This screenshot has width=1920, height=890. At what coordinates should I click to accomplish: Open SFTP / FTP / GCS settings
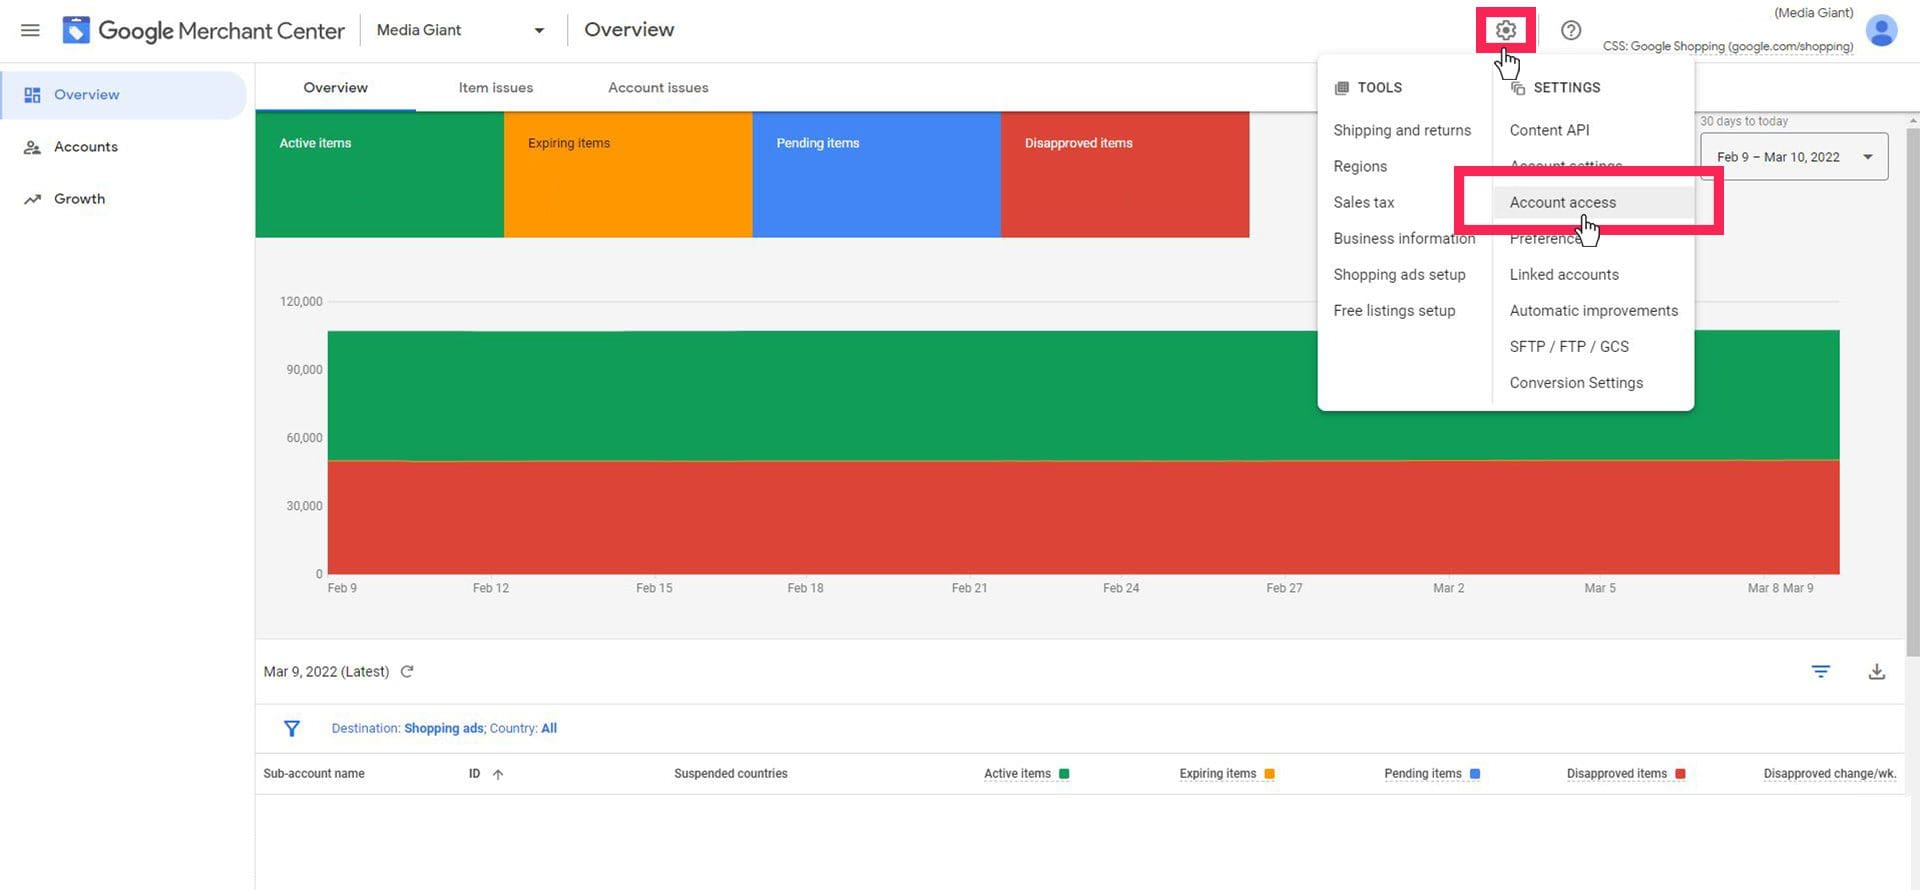tap(1569, 346)
